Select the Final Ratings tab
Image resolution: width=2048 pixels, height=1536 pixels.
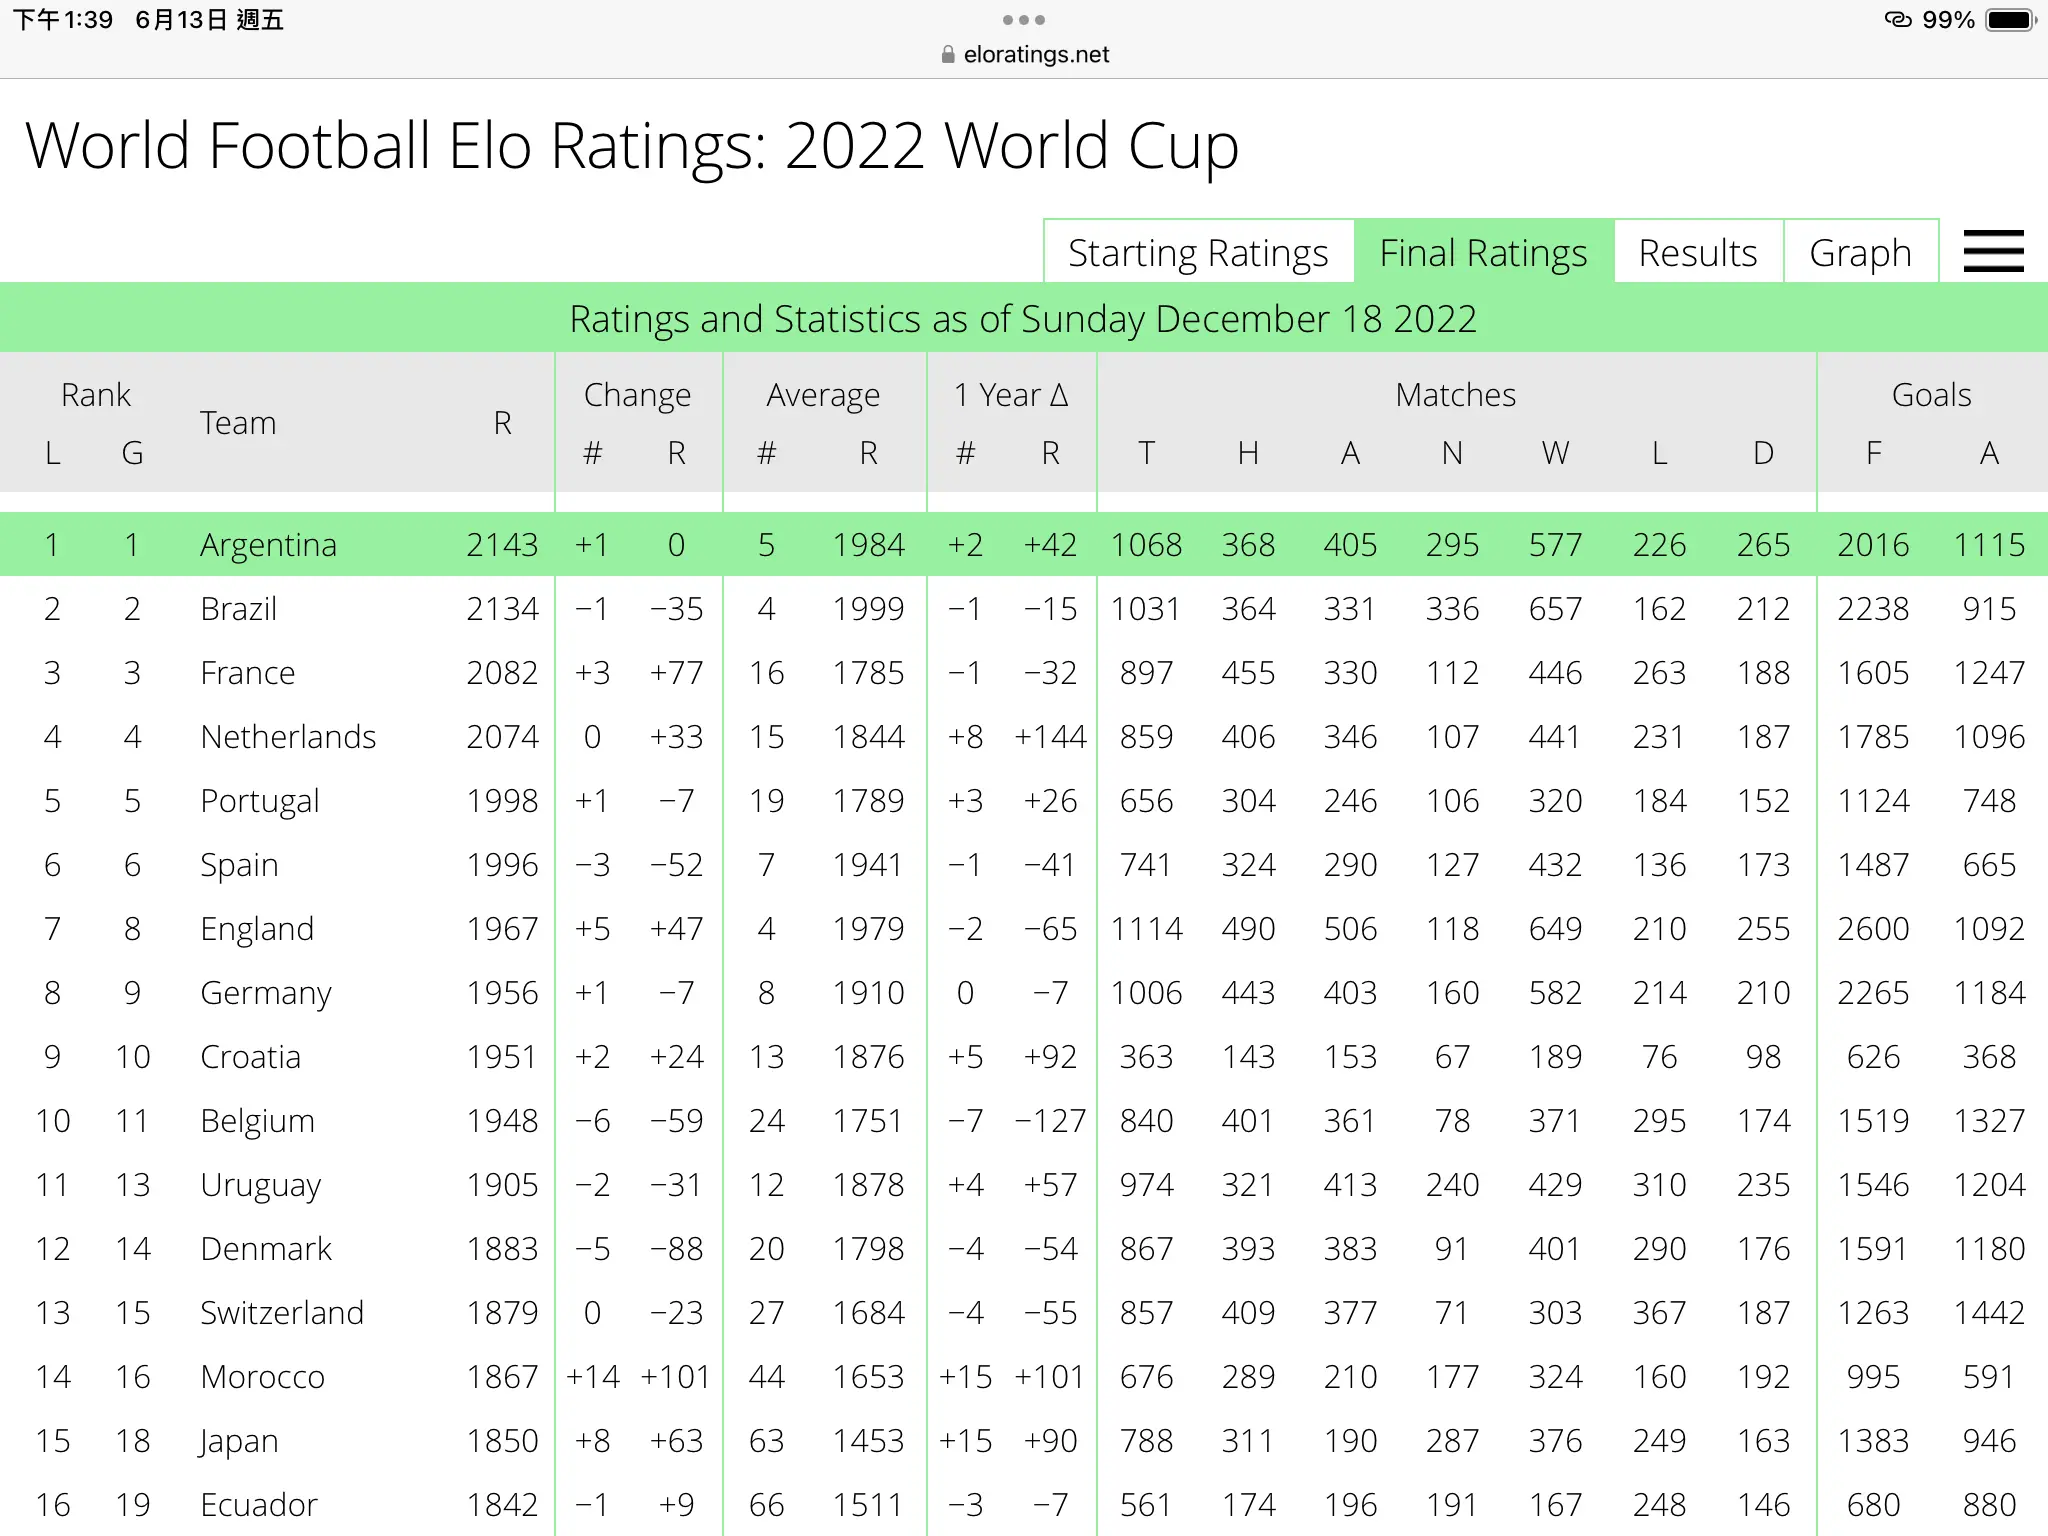tap(1484, 252)
